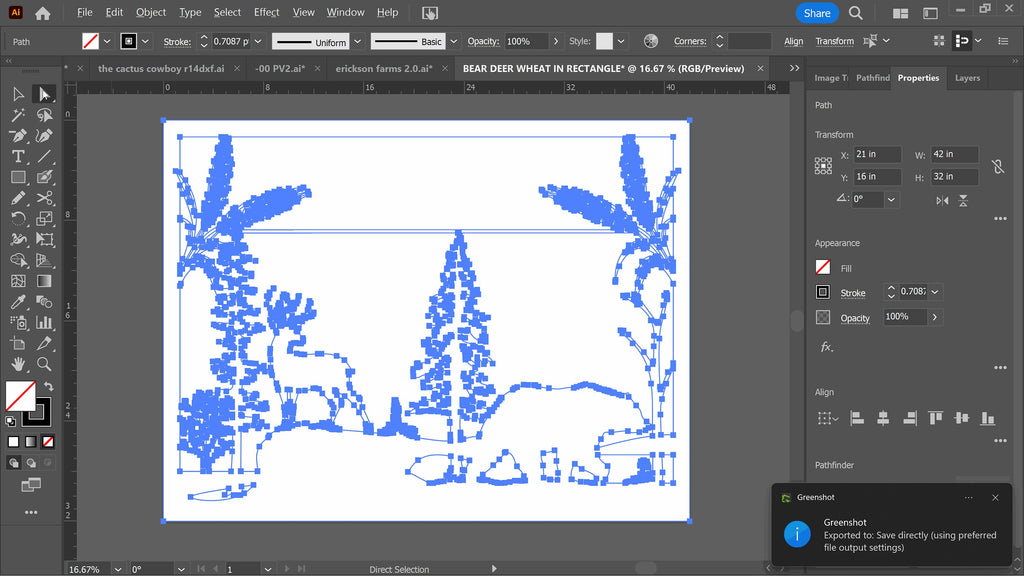Set reference point in Transform grid
Viewport: 1024px width, 576px height.
click(824, 166)
